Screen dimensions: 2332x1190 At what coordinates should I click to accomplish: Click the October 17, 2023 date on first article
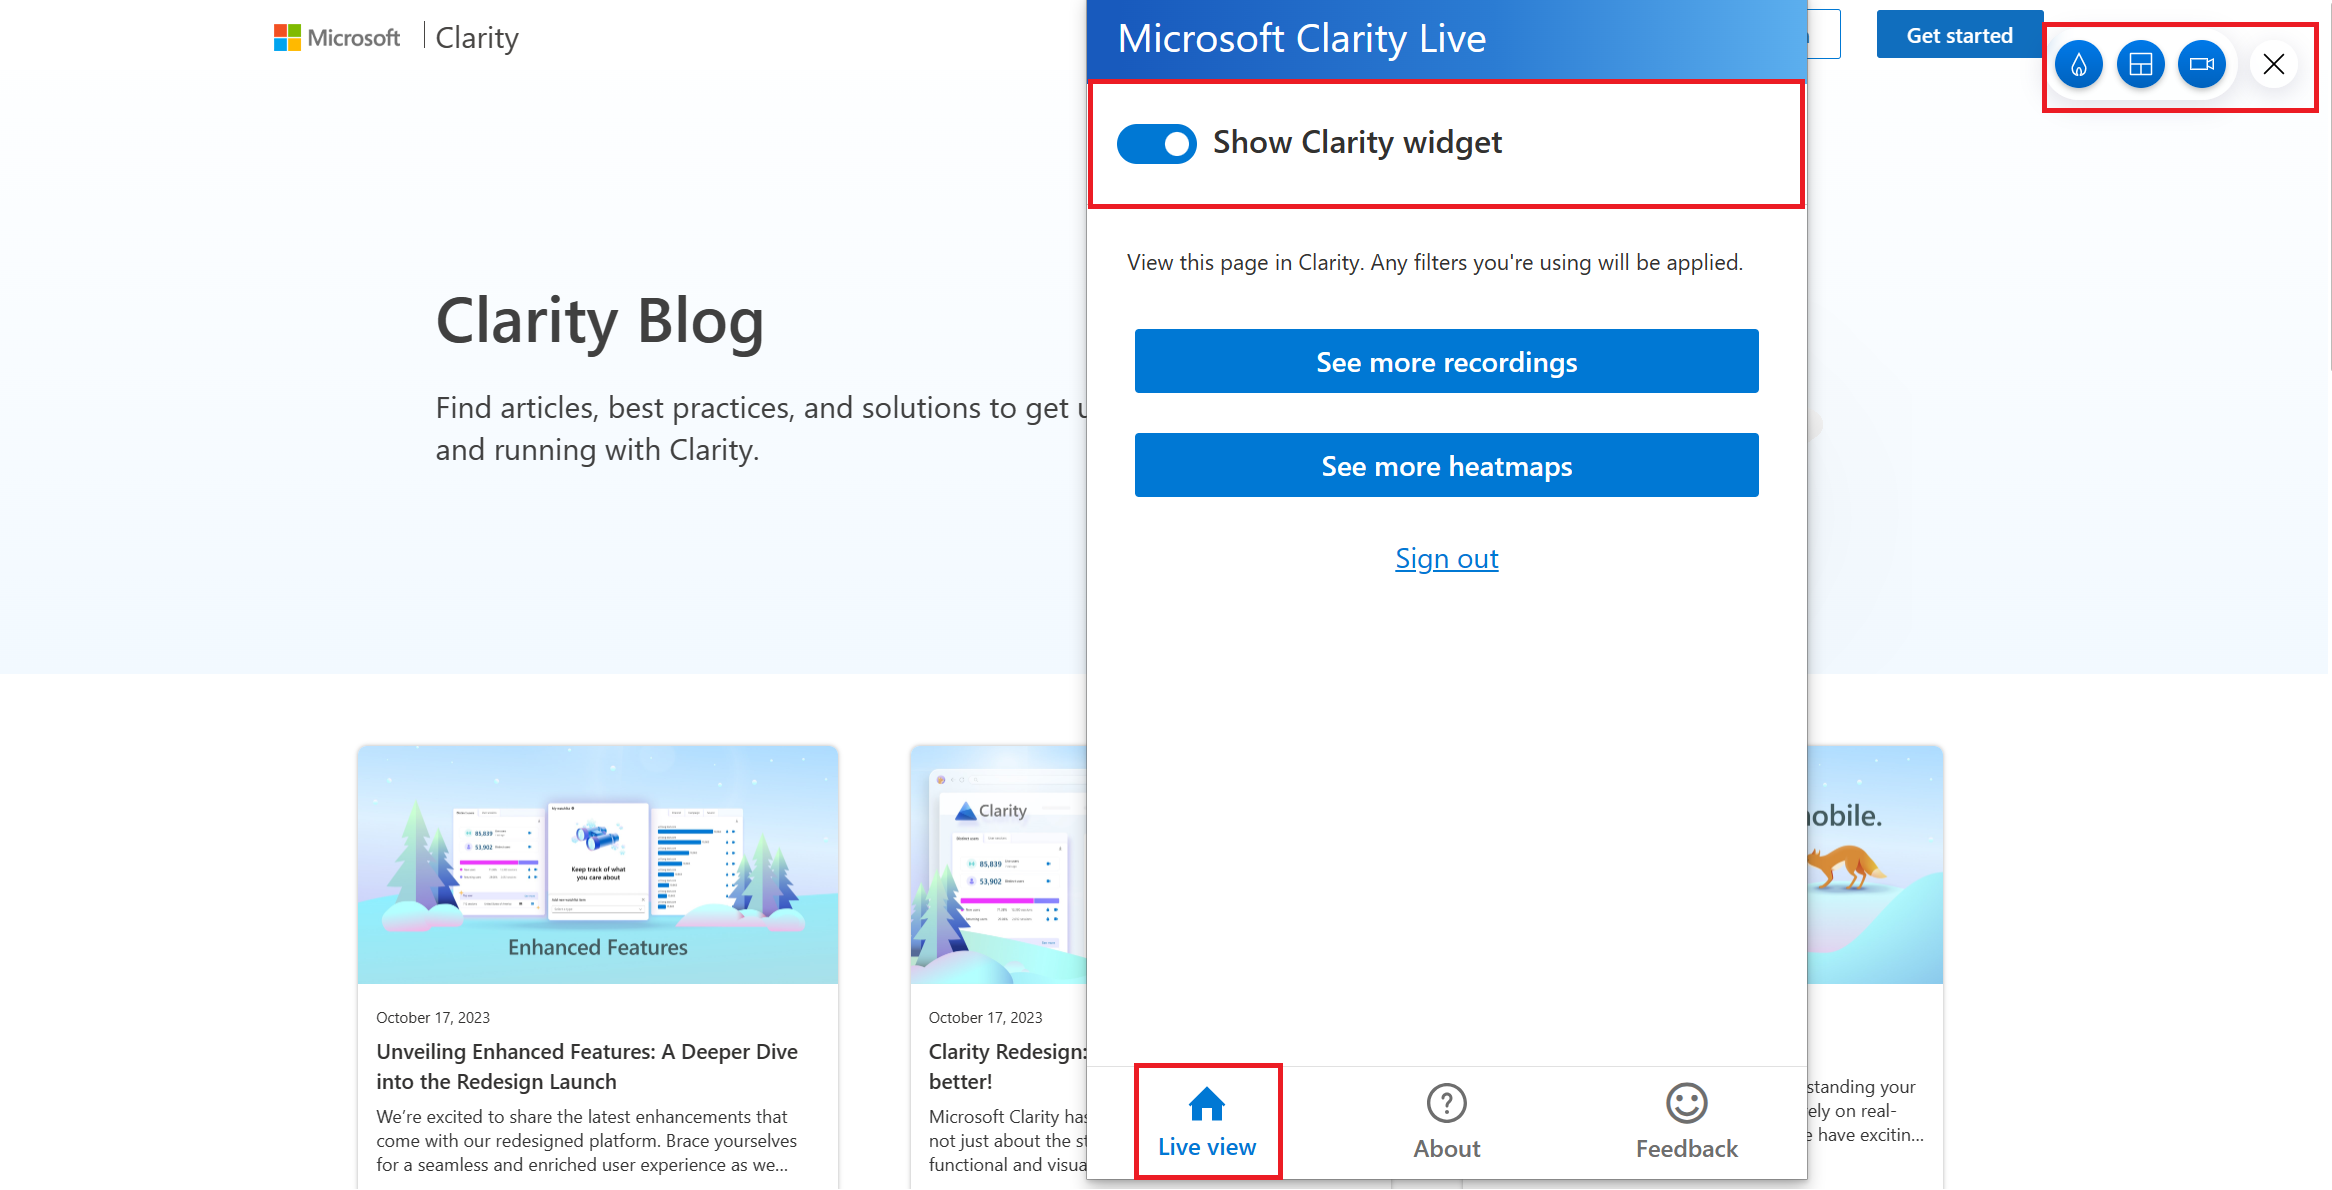[x=433, y=1018]
